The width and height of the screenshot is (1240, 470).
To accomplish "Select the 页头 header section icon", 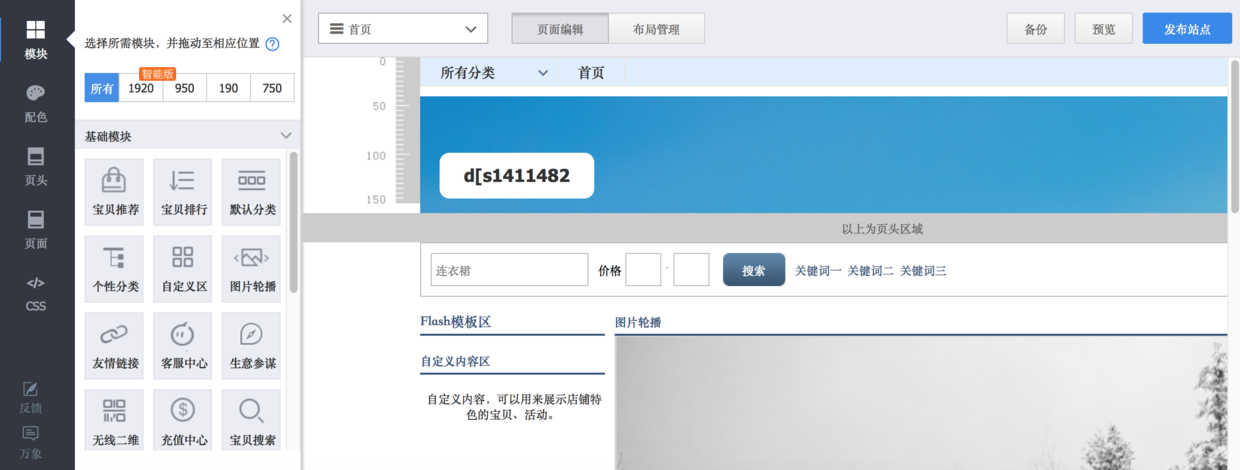I will click(x=36, y=166).
